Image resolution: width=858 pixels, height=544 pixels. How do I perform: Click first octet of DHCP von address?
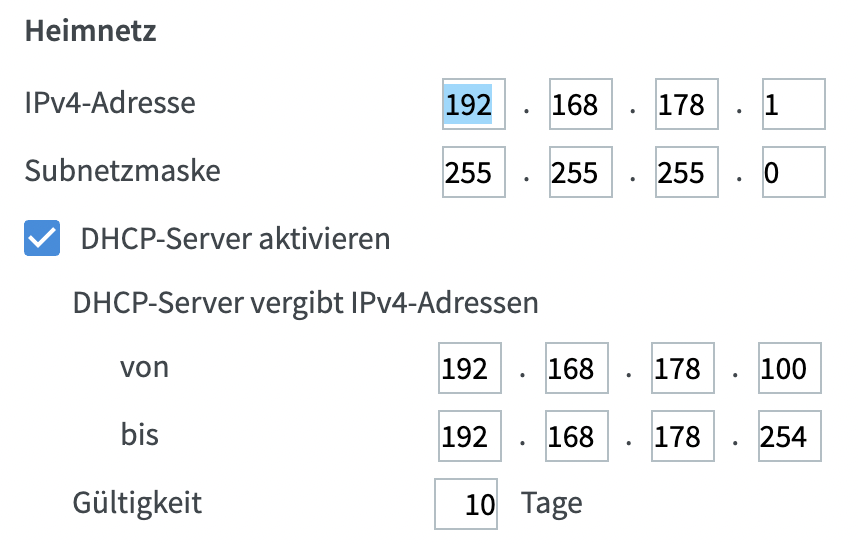(x=469, y=368)
